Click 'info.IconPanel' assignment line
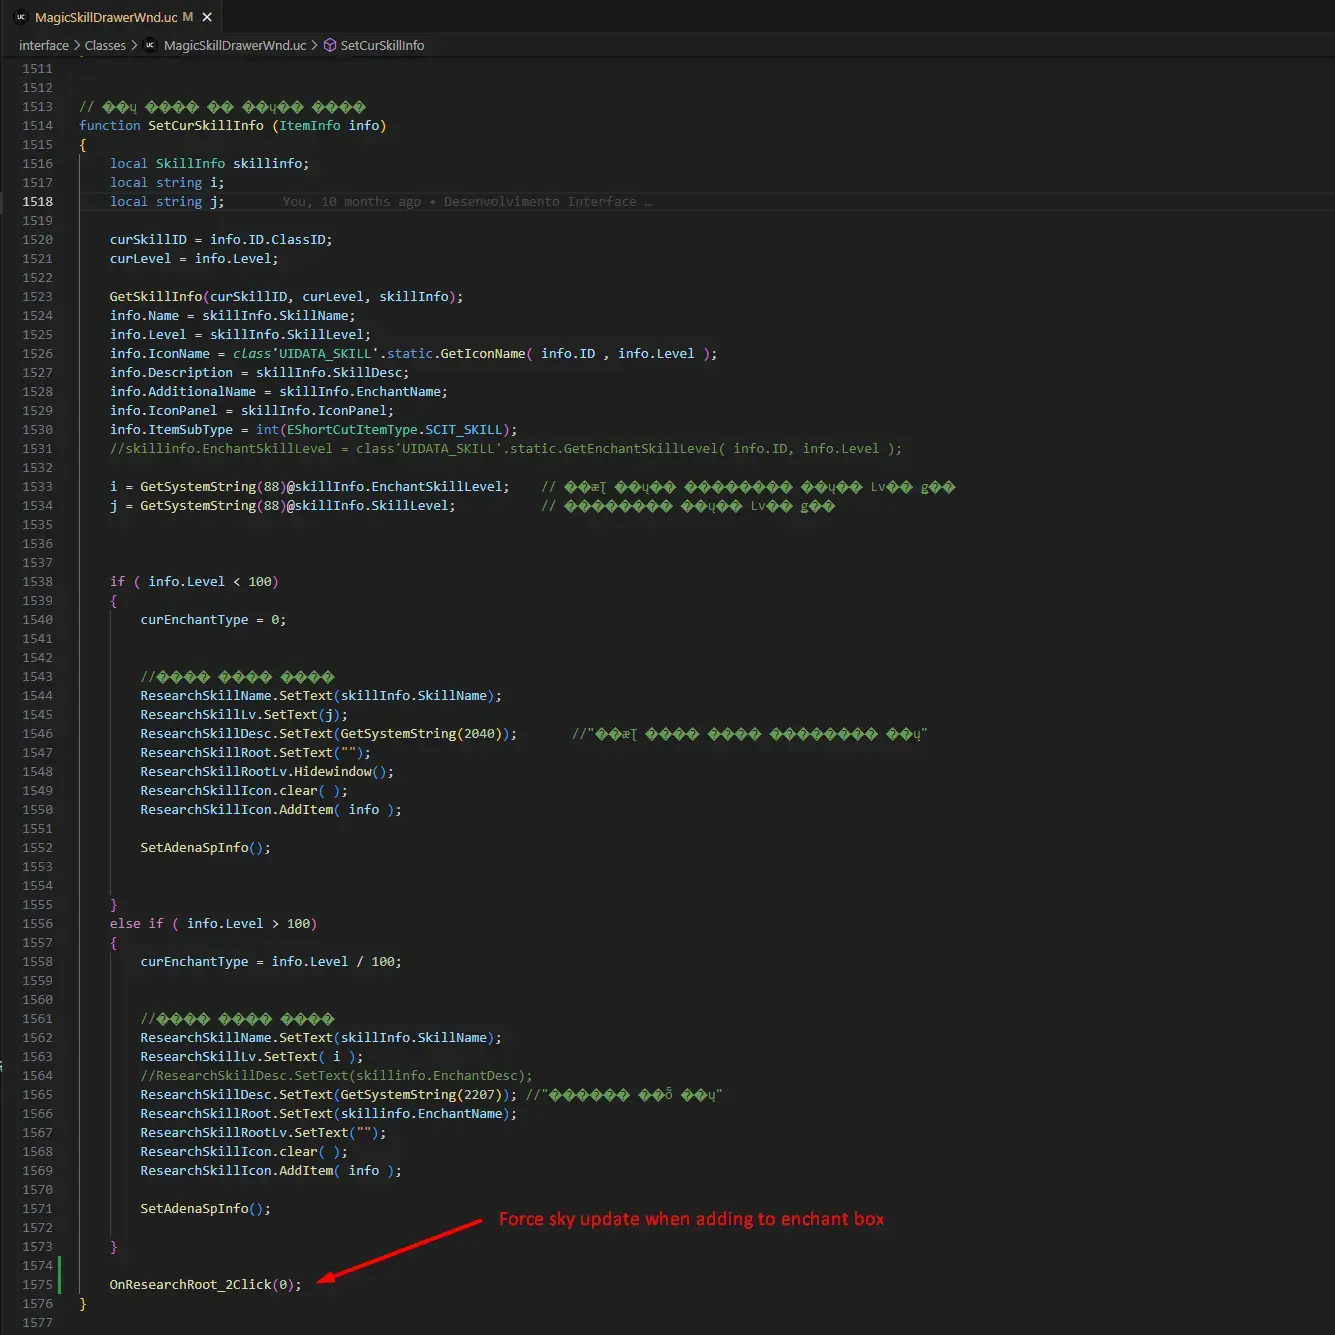The width and height of the screenshot is (1335, 1335). [252, 410]
